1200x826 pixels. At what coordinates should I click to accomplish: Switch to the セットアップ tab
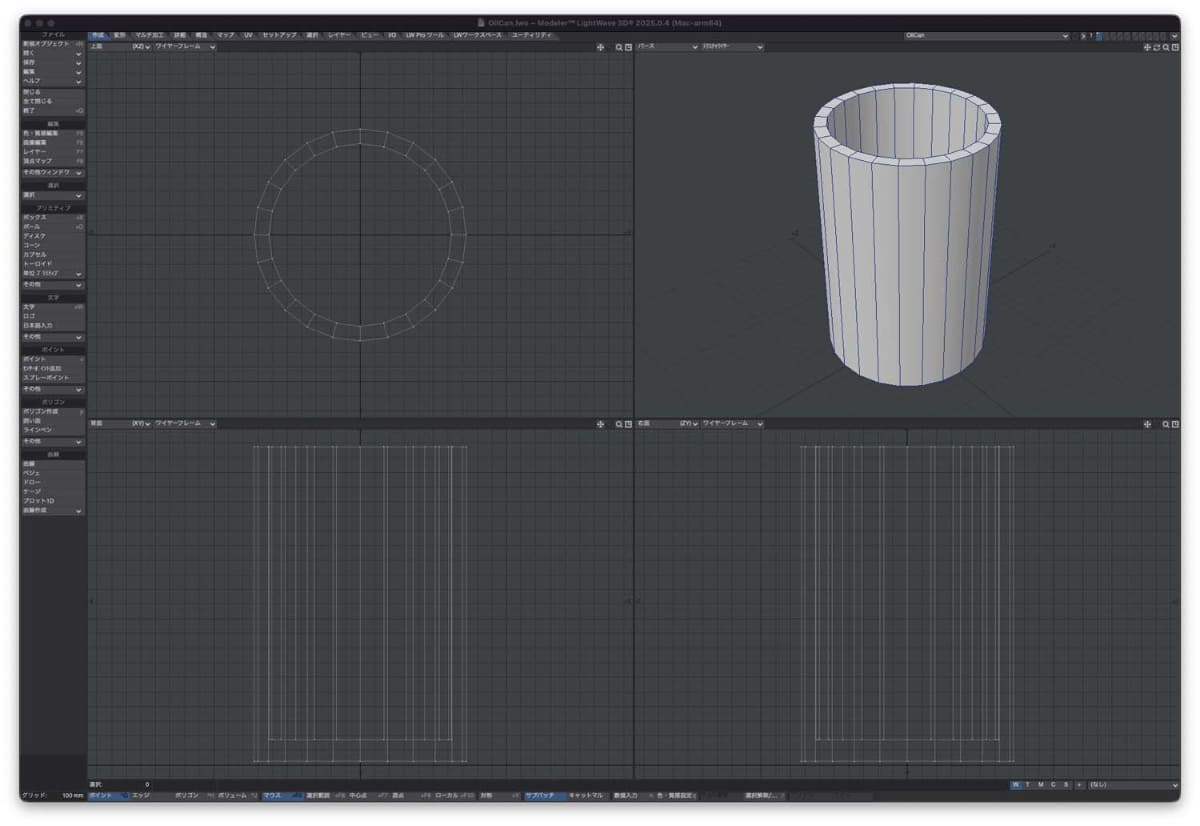point(280,35)
